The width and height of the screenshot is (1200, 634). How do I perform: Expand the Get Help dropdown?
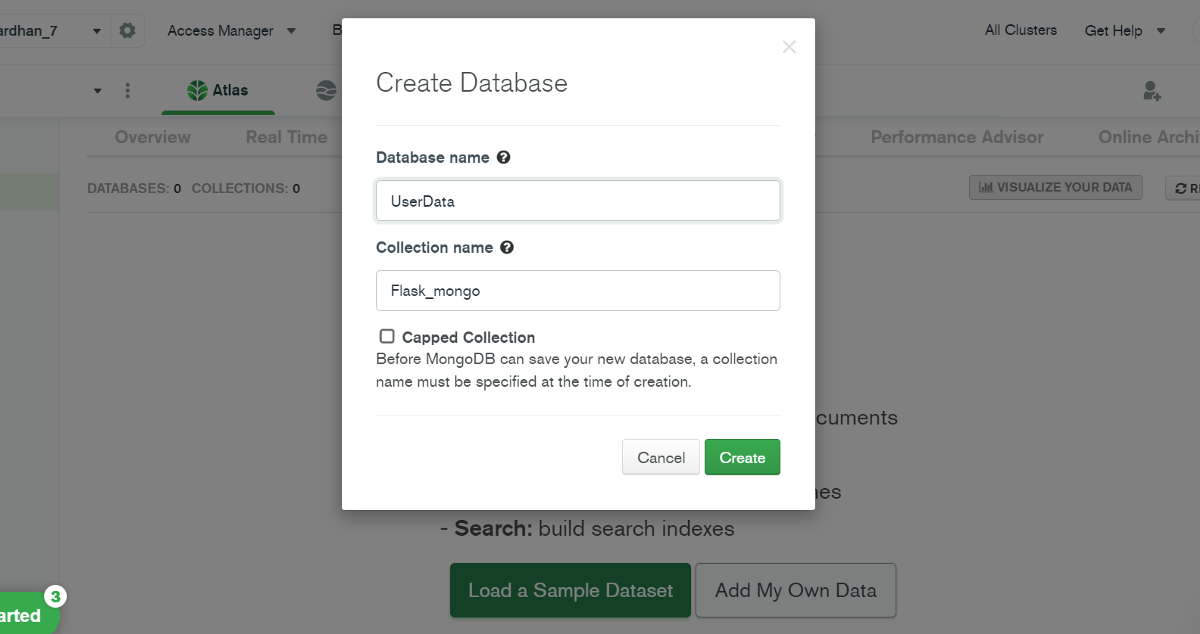(1124, 30)
